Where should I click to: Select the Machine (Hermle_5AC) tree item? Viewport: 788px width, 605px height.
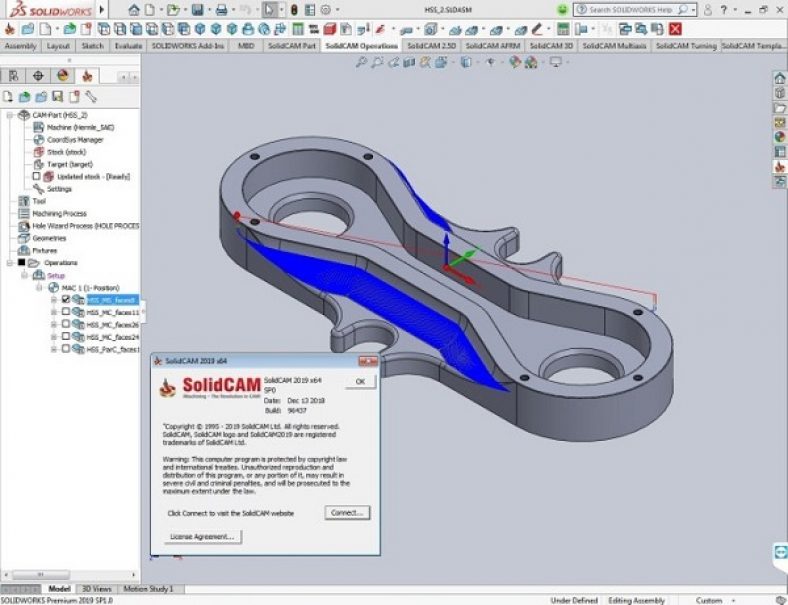click(80, 127)
